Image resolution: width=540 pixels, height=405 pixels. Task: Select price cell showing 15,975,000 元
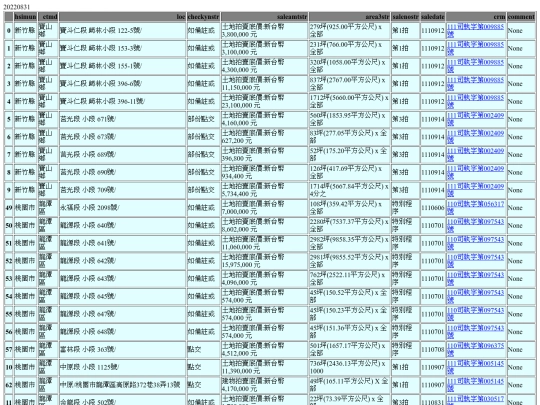(264, 261)
